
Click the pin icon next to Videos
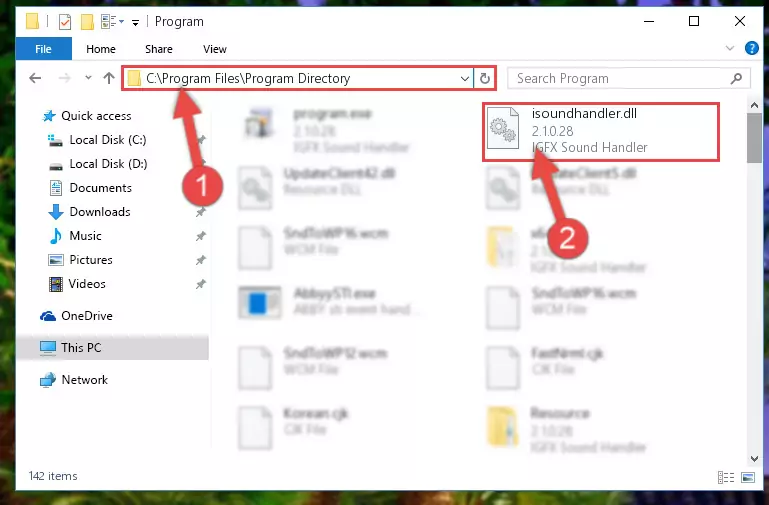201,284
